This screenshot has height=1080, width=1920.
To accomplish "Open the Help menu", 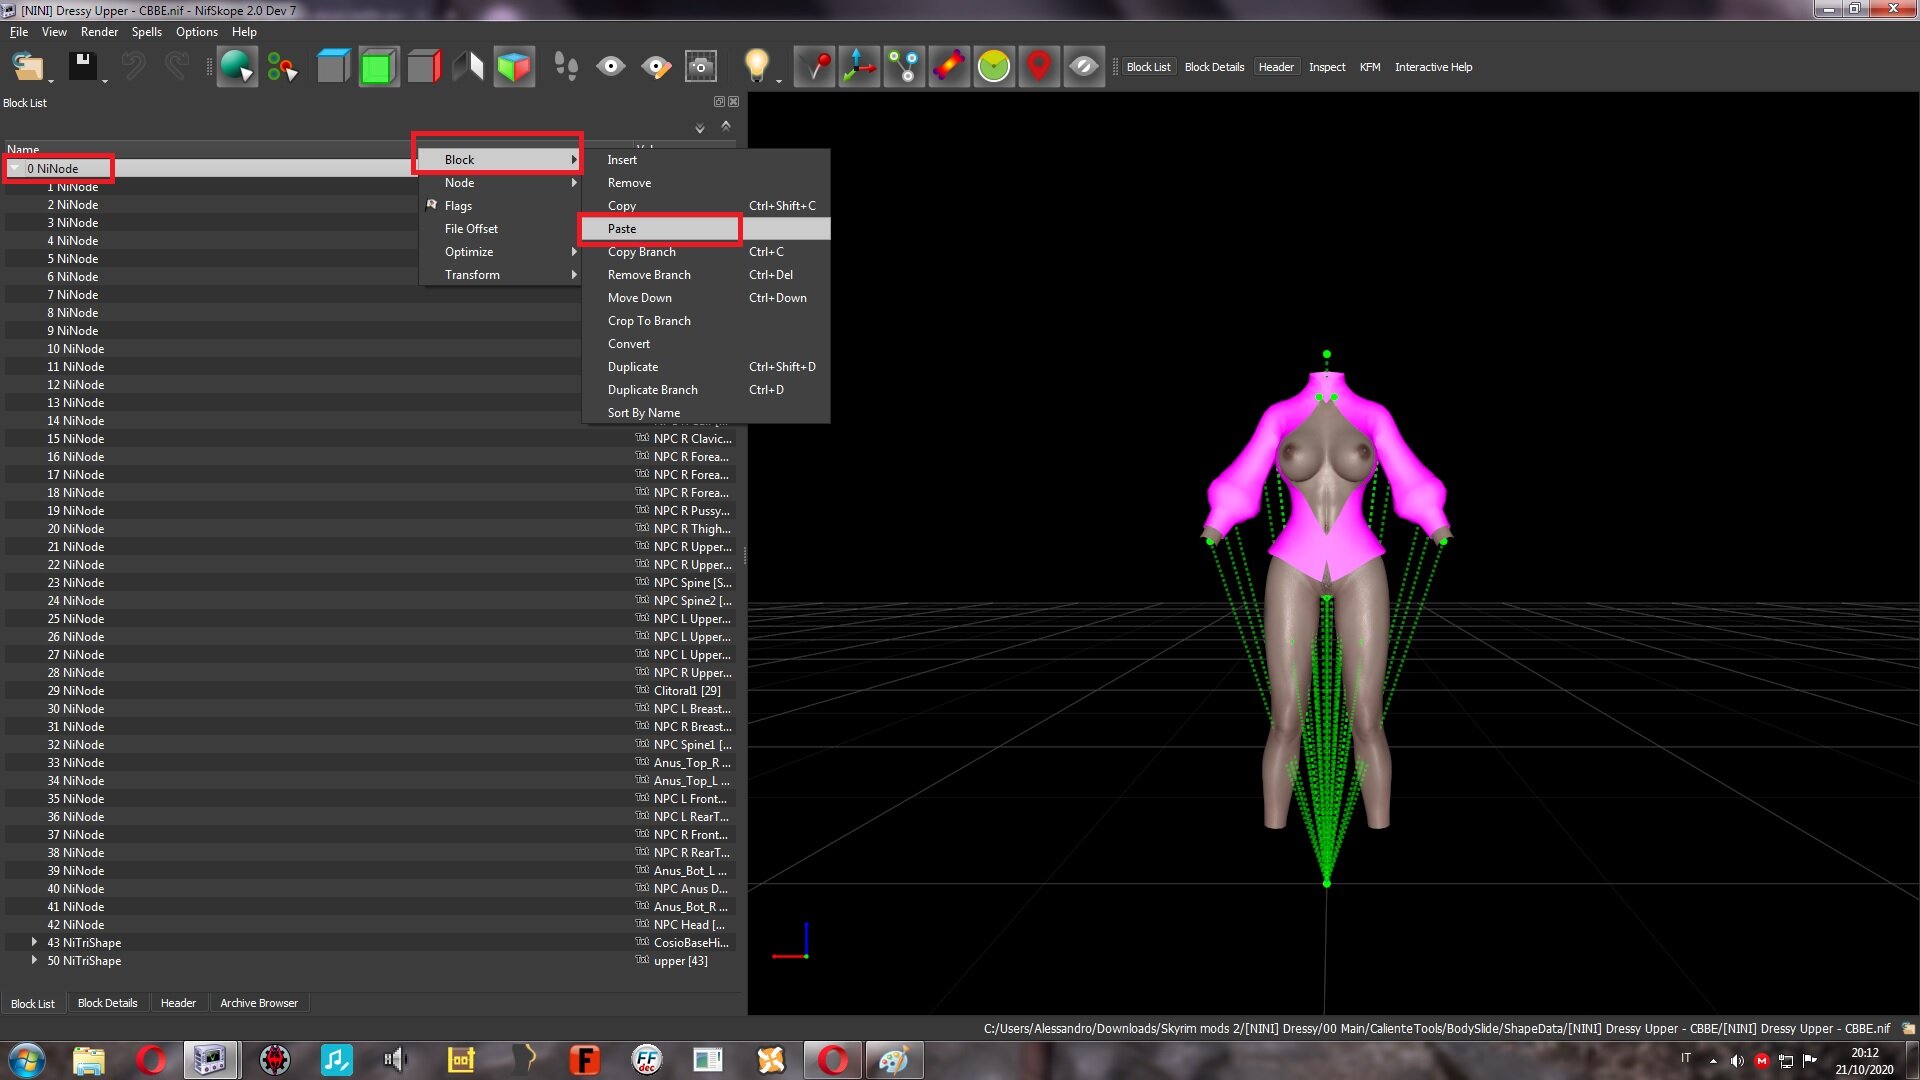I will [244, 32].
